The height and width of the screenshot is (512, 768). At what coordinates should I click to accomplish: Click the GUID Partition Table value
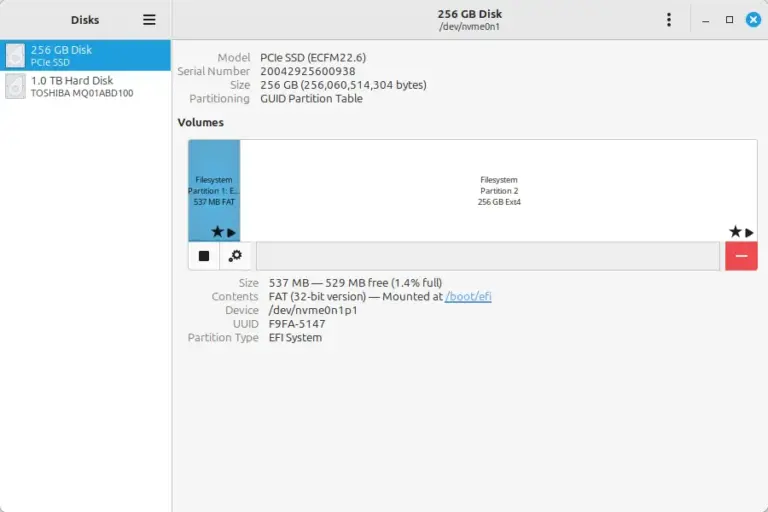pos(312,98)
